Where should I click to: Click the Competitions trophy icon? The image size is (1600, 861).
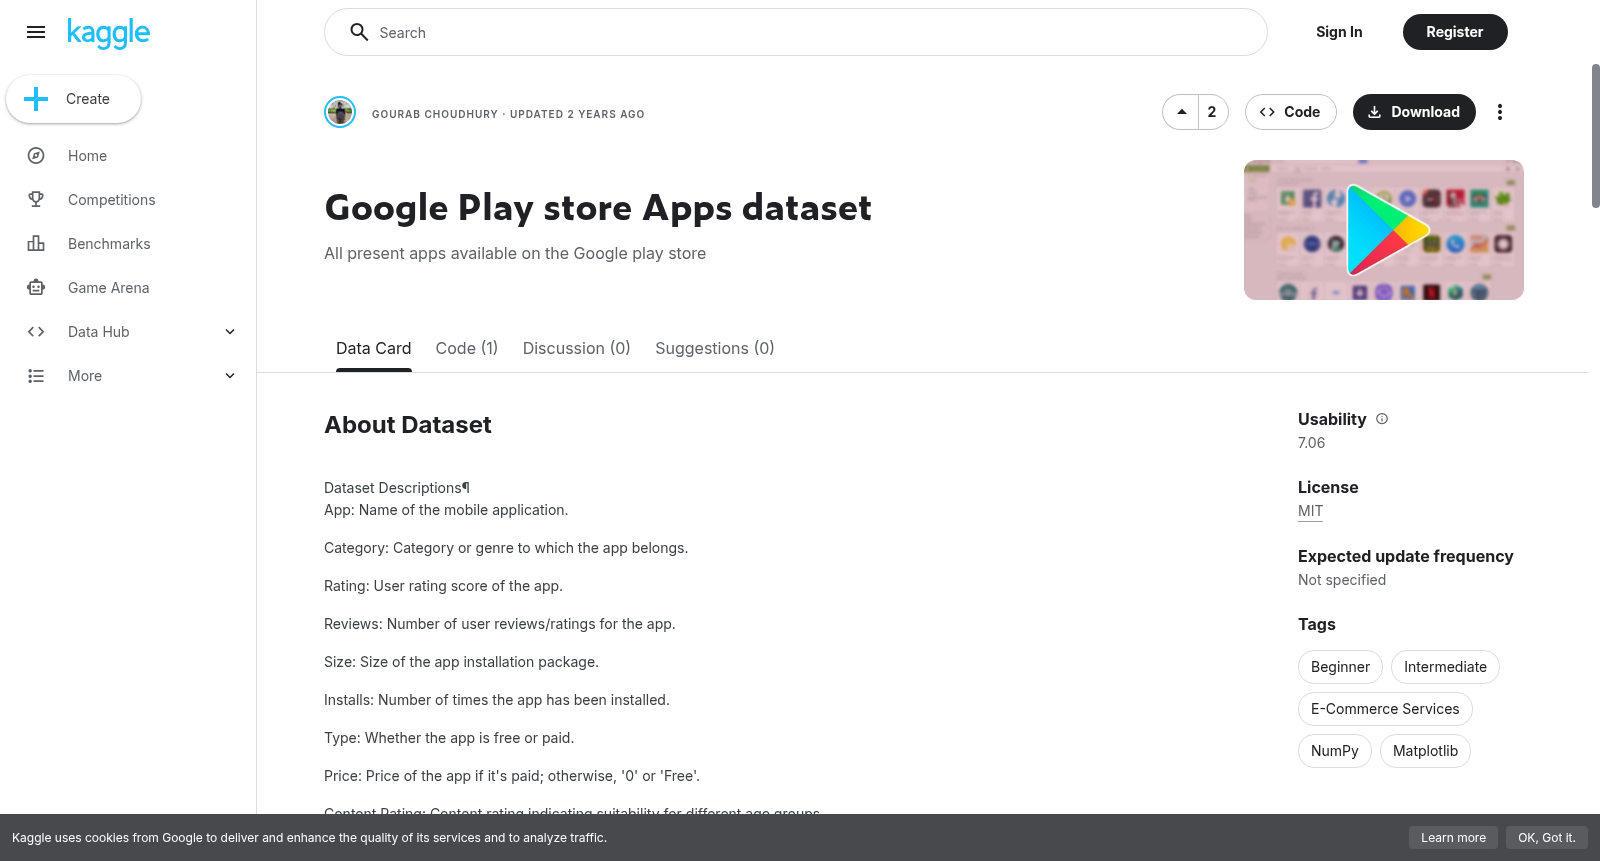[x=36, y=200]
